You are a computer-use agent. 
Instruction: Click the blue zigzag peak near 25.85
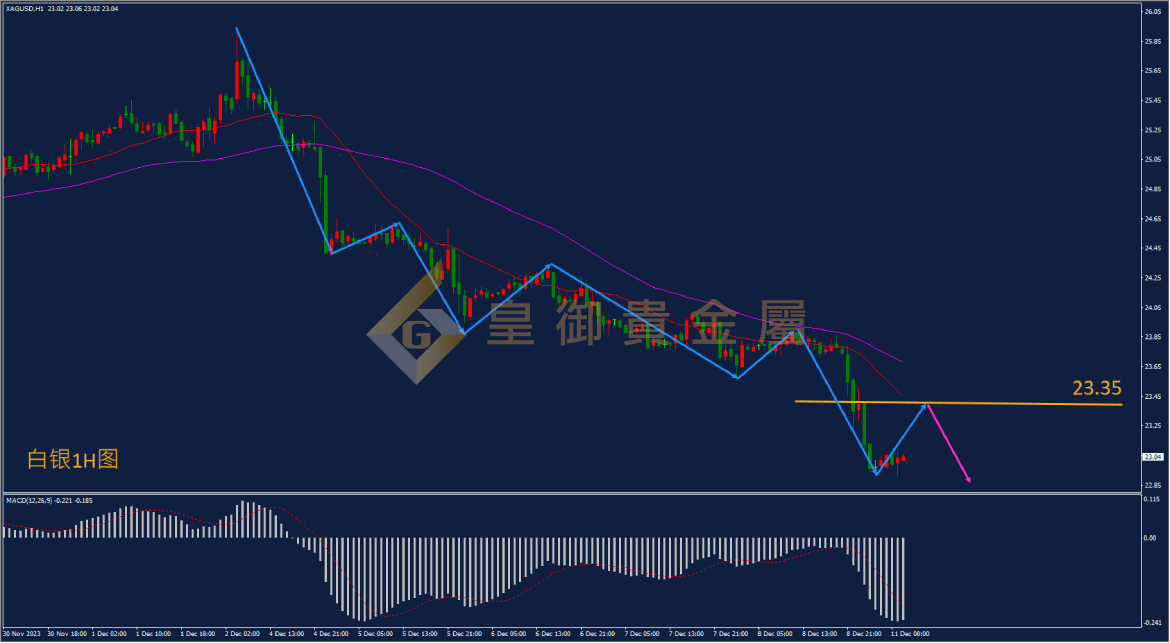pos(237,29)
